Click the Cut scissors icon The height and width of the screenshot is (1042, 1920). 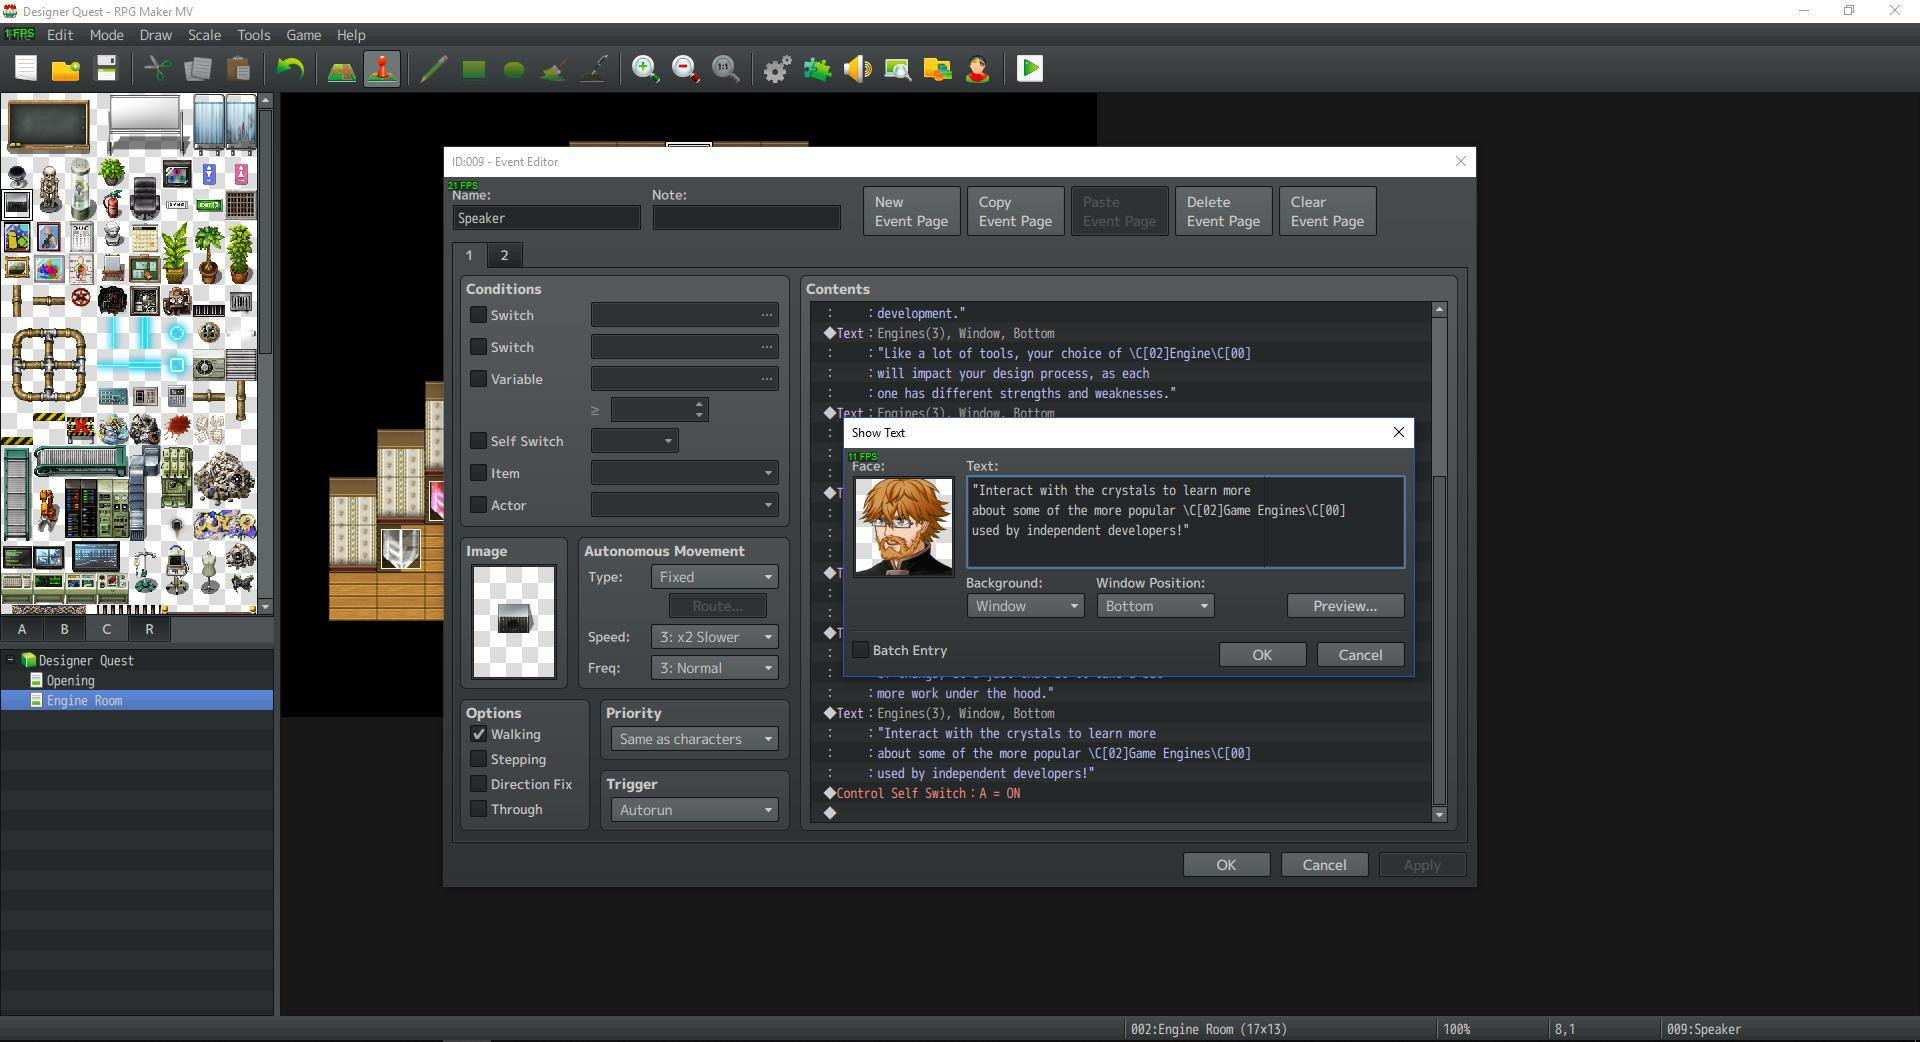158,69
